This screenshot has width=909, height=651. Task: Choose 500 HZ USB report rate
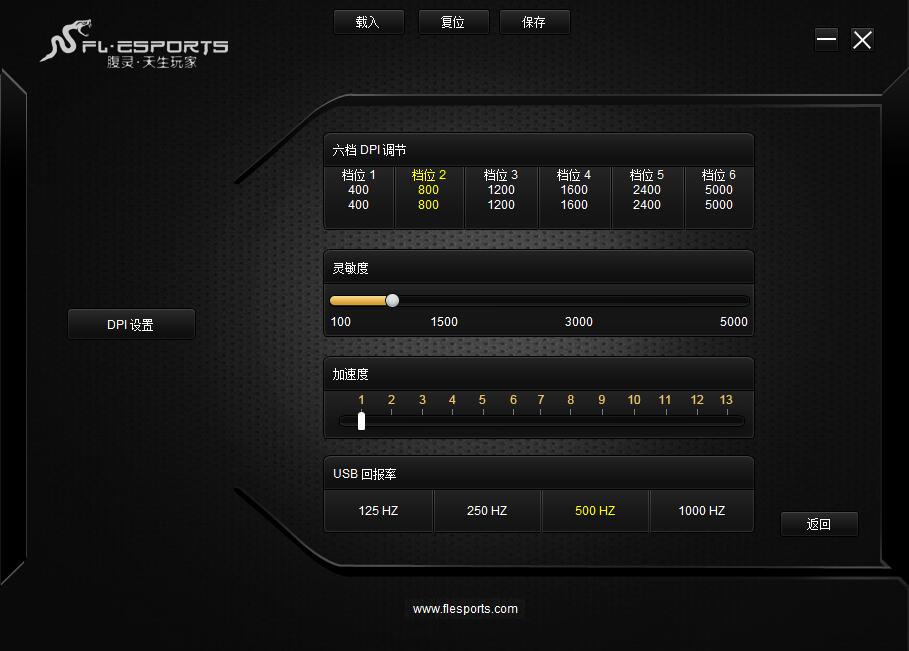pyautogui.click(x=595, y=511)
